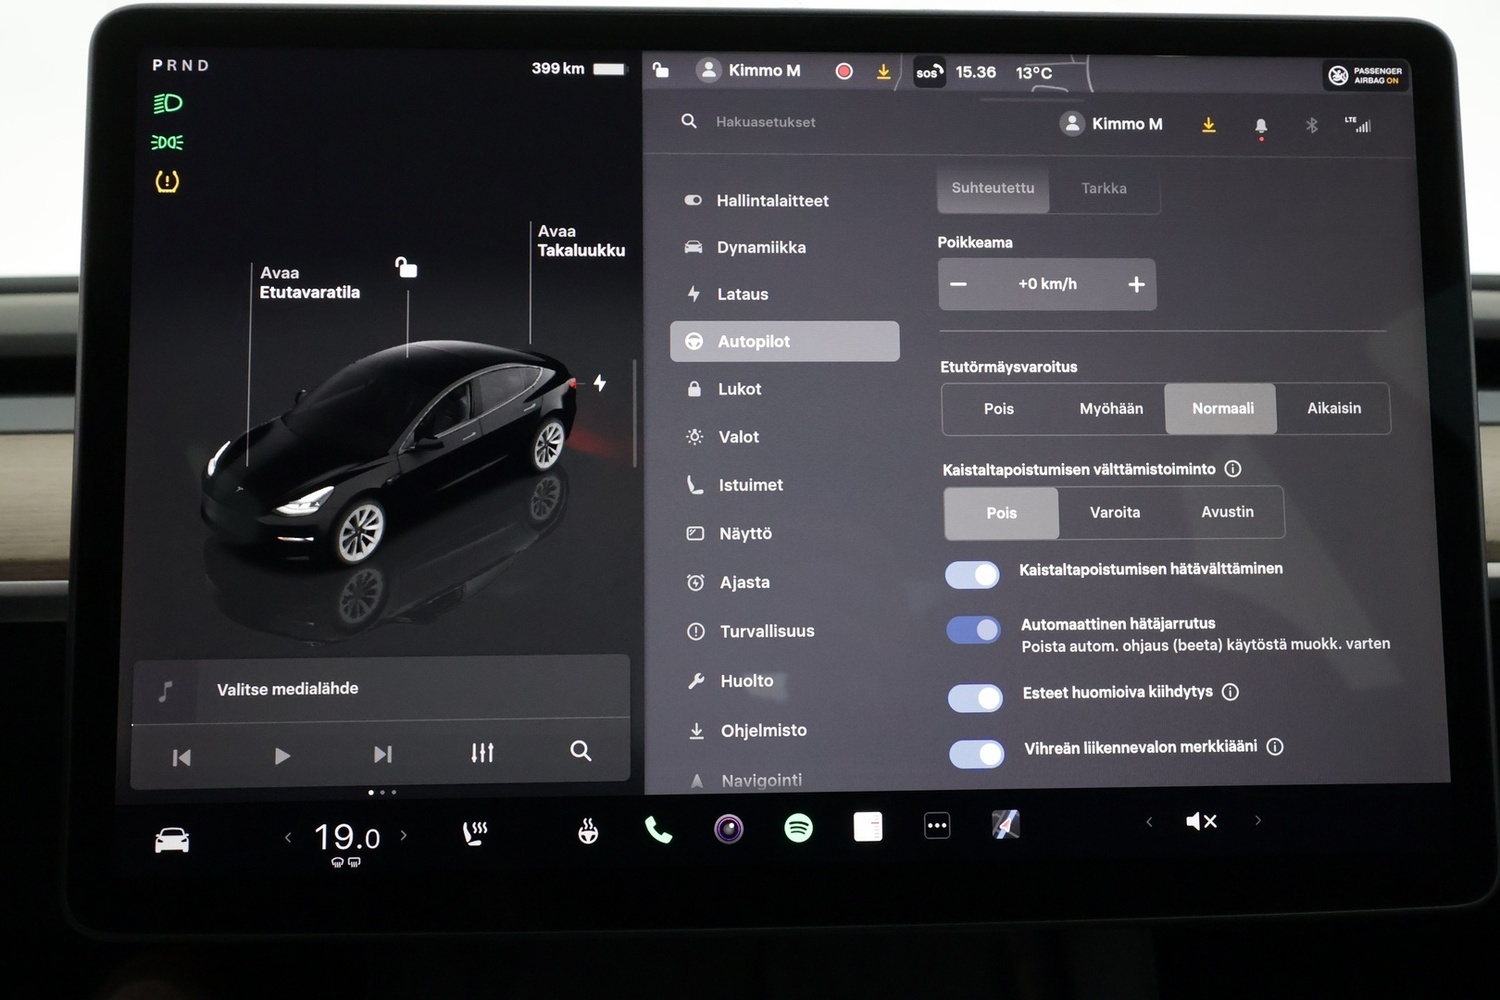Tap the lock icon in top status bar
Image resolution: width=1500 pixels, height=1000 pixels.
[x=660, y=70]
